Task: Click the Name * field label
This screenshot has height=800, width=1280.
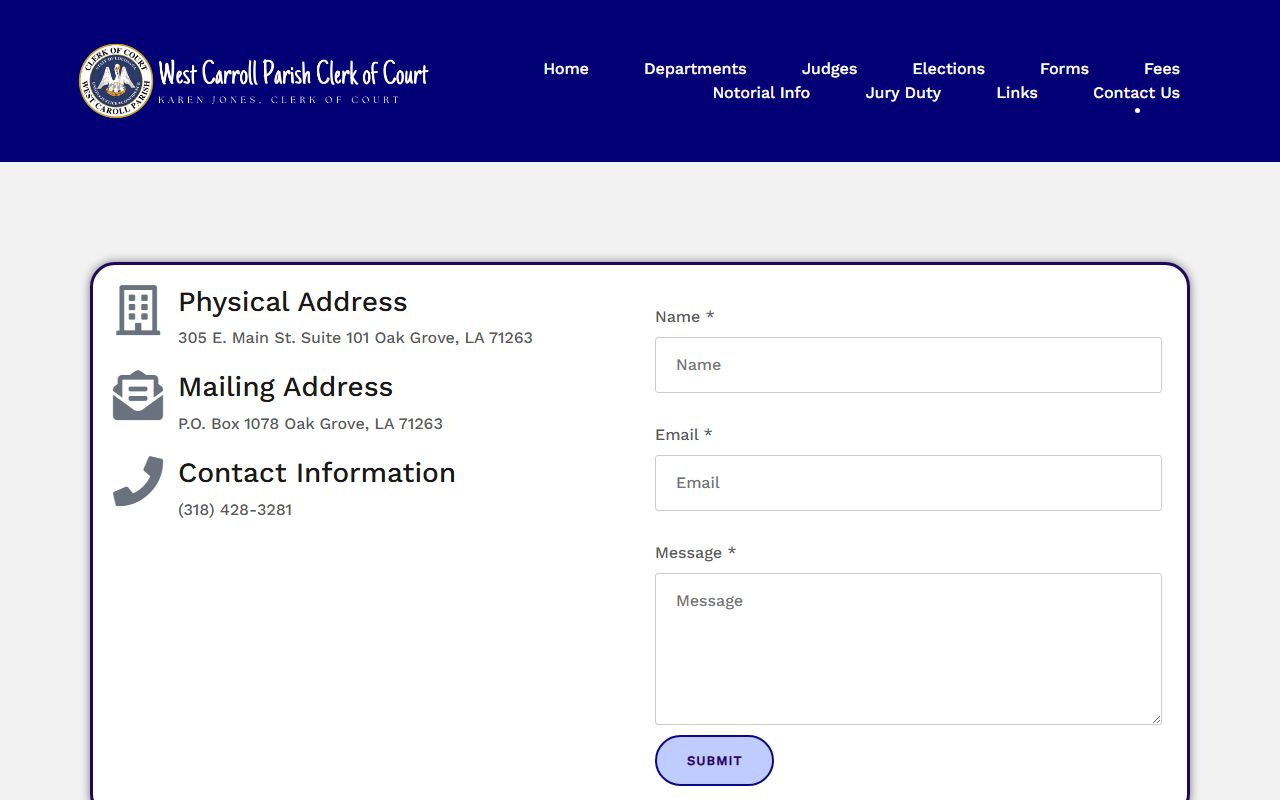Action: (x=685, y=317)
